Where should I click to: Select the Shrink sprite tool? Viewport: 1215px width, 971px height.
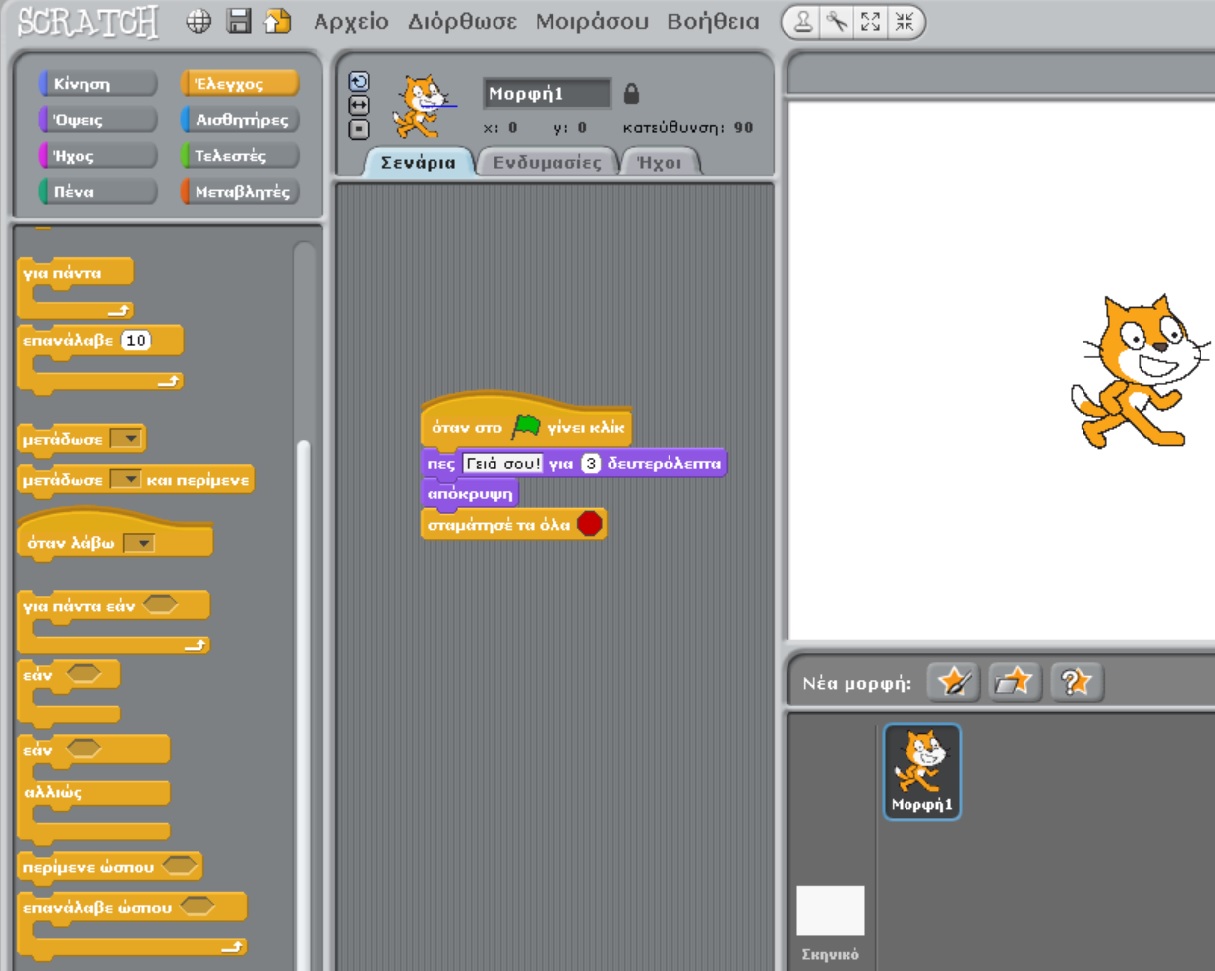point(904,22)
